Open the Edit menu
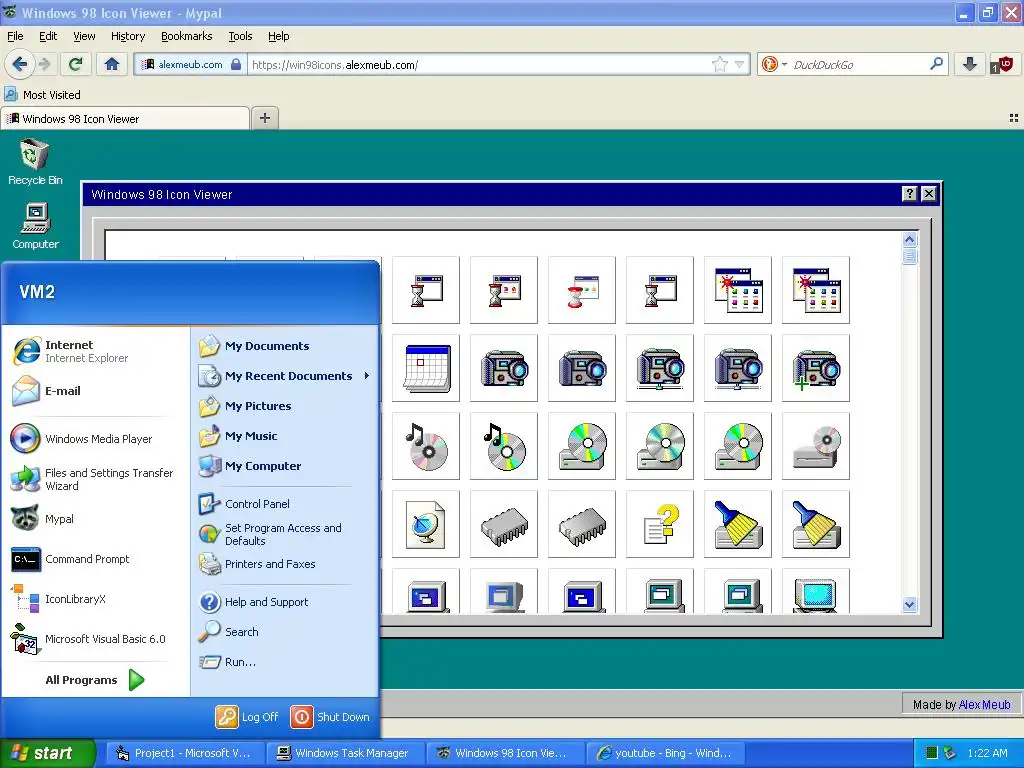 point(48,36)
